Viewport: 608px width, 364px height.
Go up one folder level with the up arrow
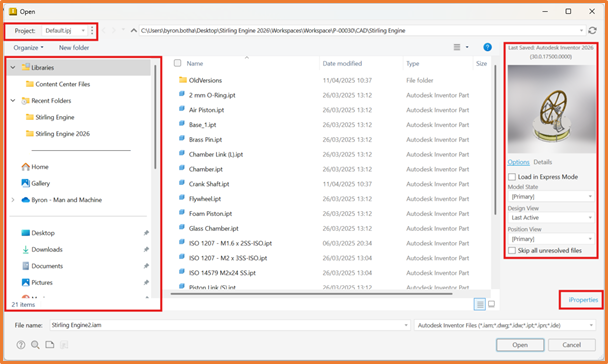coord(133,31)
